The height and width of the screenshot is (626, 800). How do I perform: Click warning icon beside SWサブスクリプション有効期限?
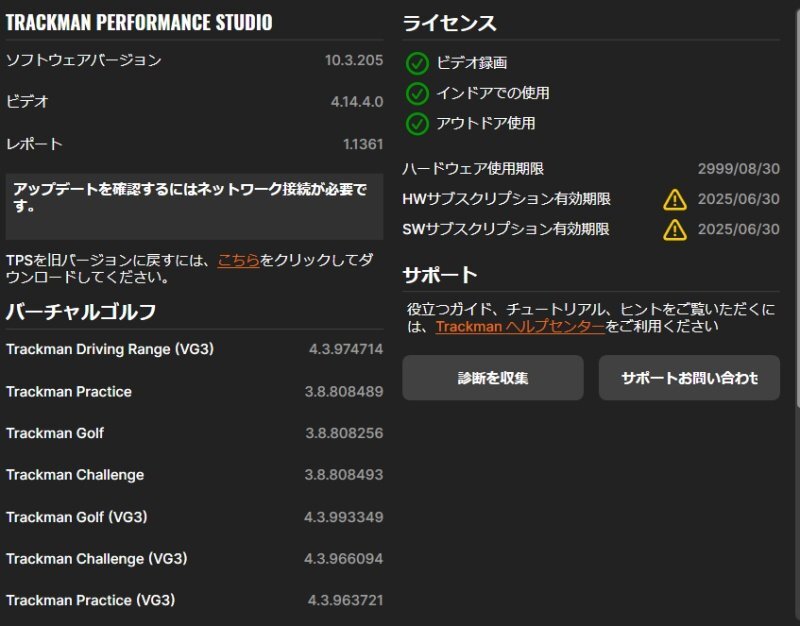[x=674, y=230]
